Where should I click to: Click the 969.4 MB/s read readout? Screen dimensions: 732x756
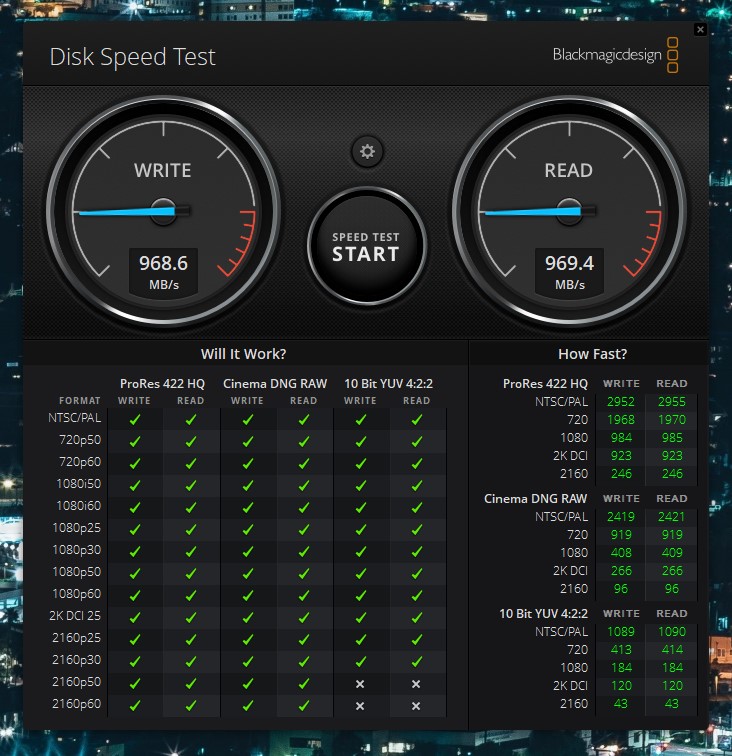[x=569, y=271]
